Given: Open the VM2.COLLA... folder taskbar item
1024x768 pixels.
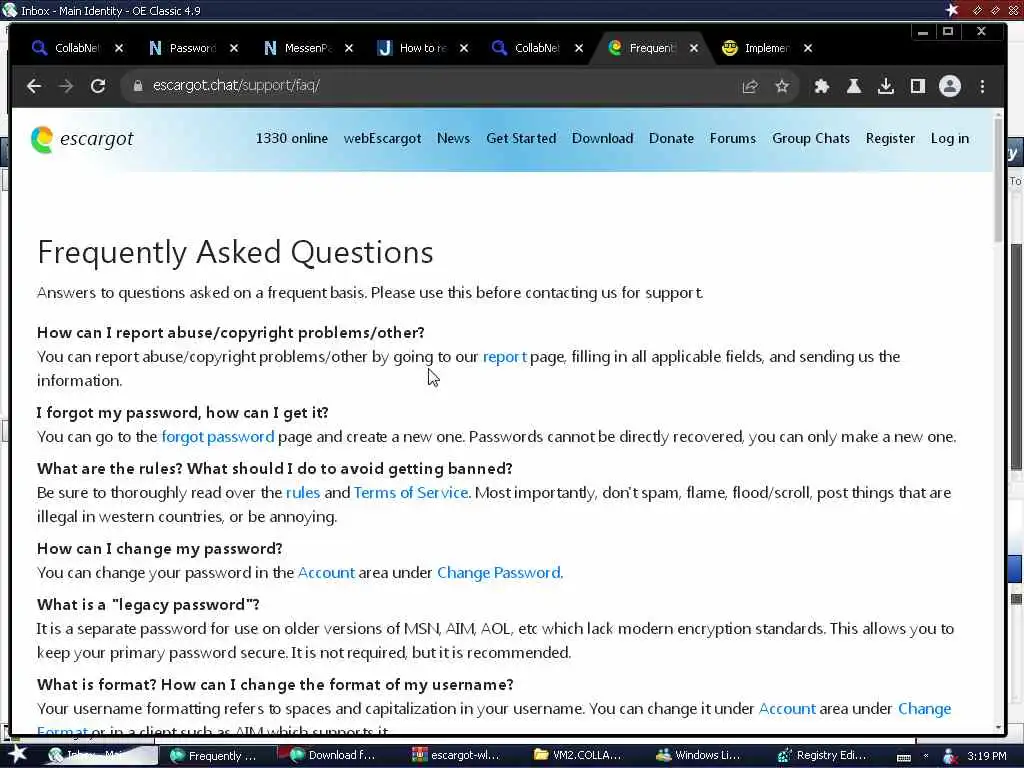Looking at the screenshot, I should tap(581, 756).
